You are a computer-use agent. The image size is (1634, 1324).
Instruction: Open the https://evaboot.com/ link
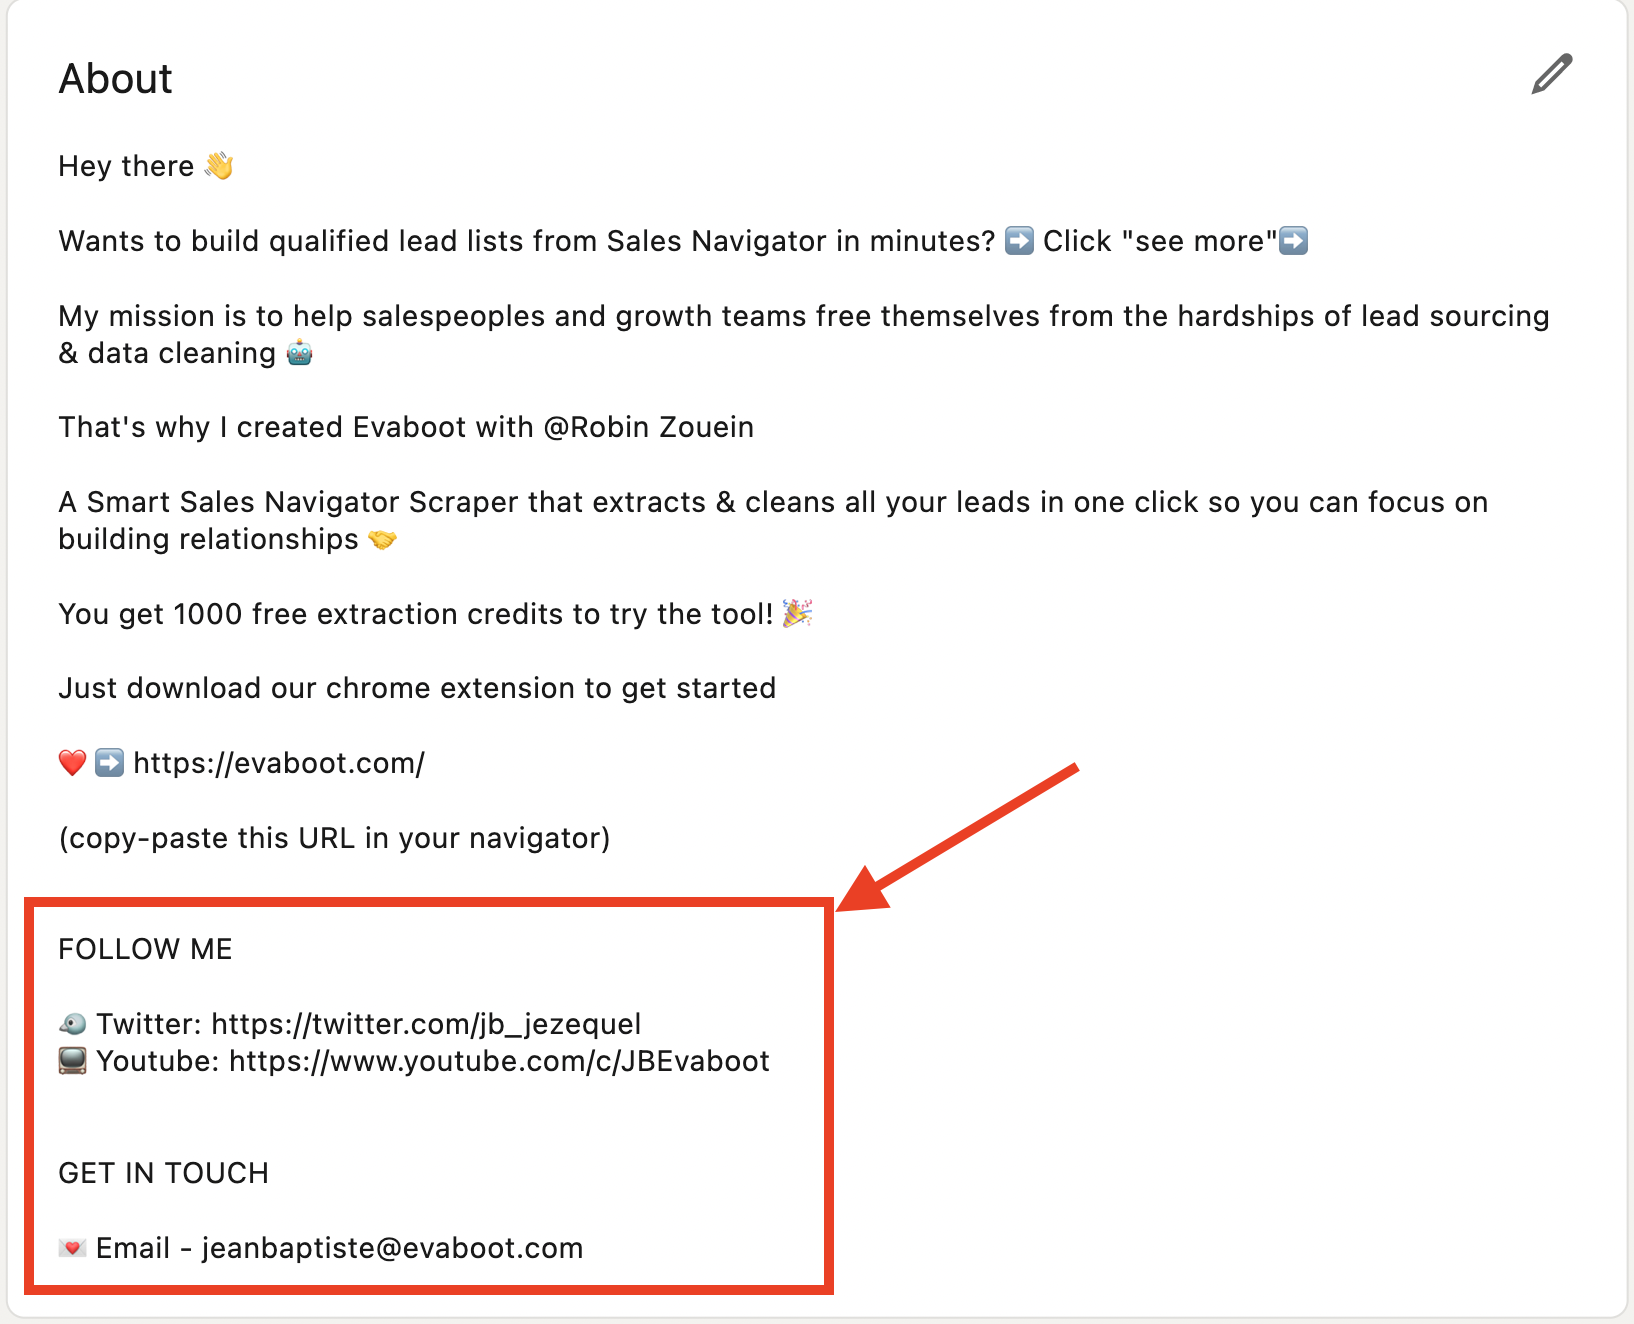279,763
